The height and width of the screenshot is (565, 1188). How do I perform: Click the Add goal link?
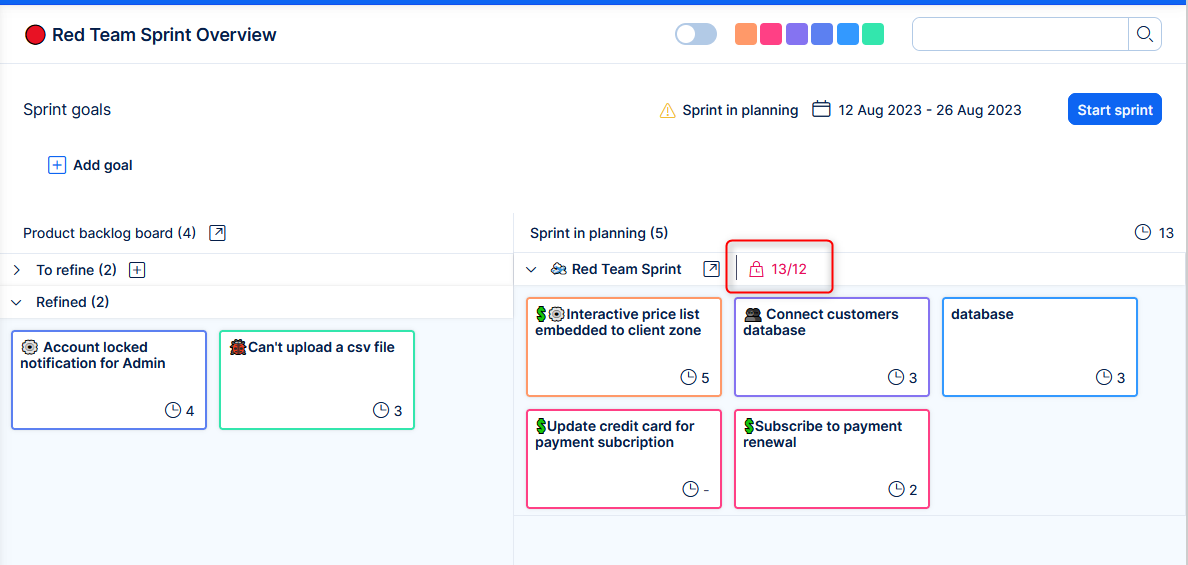[102, 165]
